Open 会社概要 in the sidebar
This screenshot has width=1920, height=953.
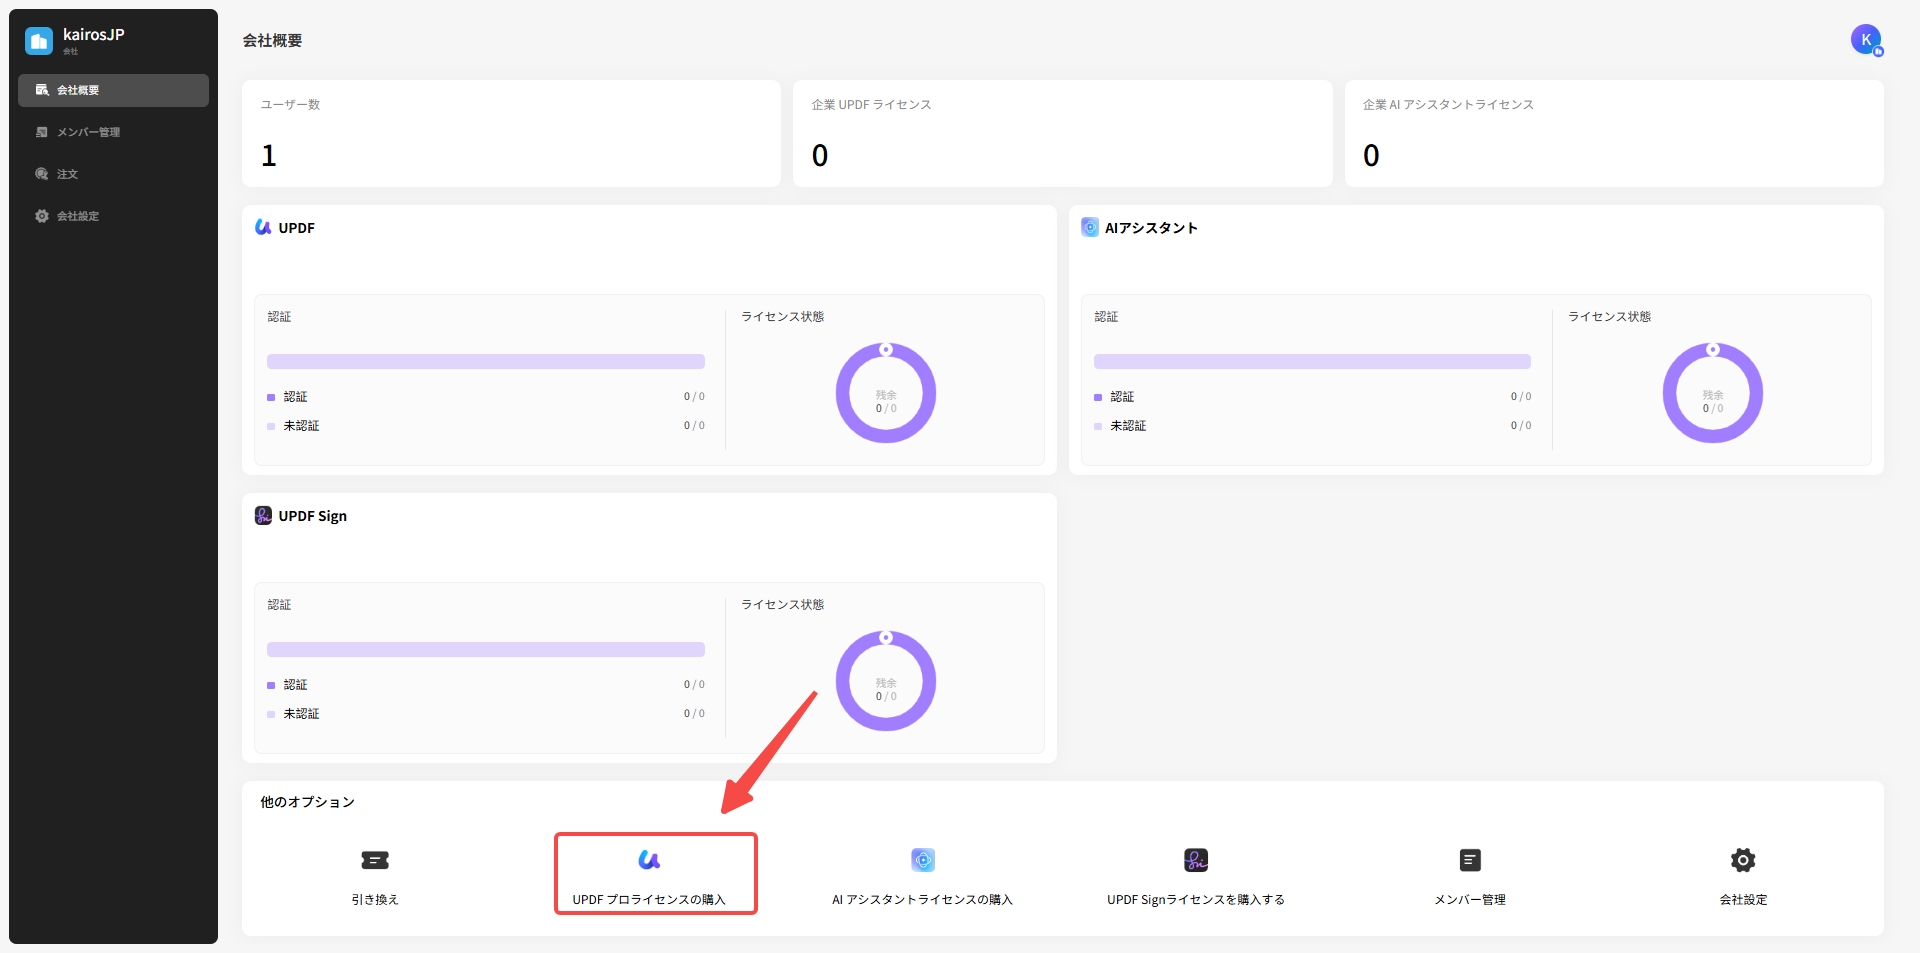113,90
